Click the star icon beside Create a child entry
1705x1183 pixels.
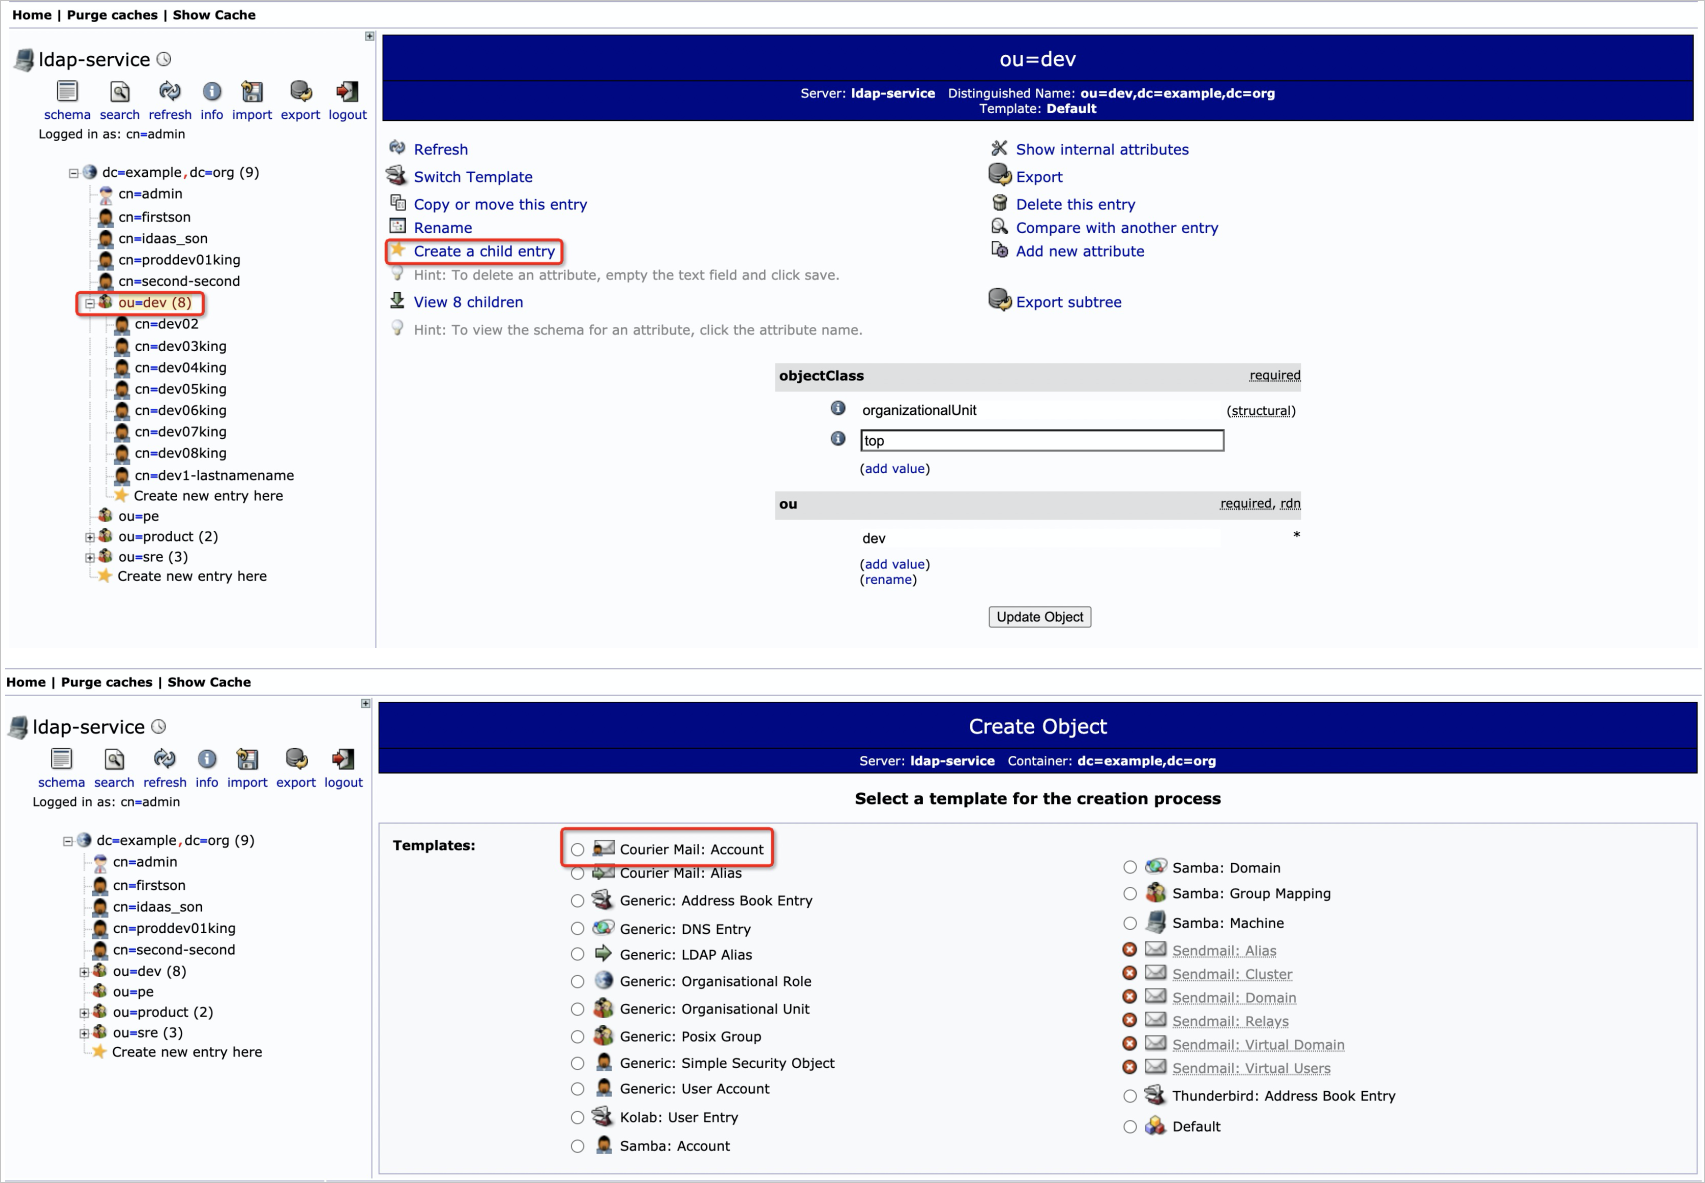pyautogui.click(x=398, y=249)
